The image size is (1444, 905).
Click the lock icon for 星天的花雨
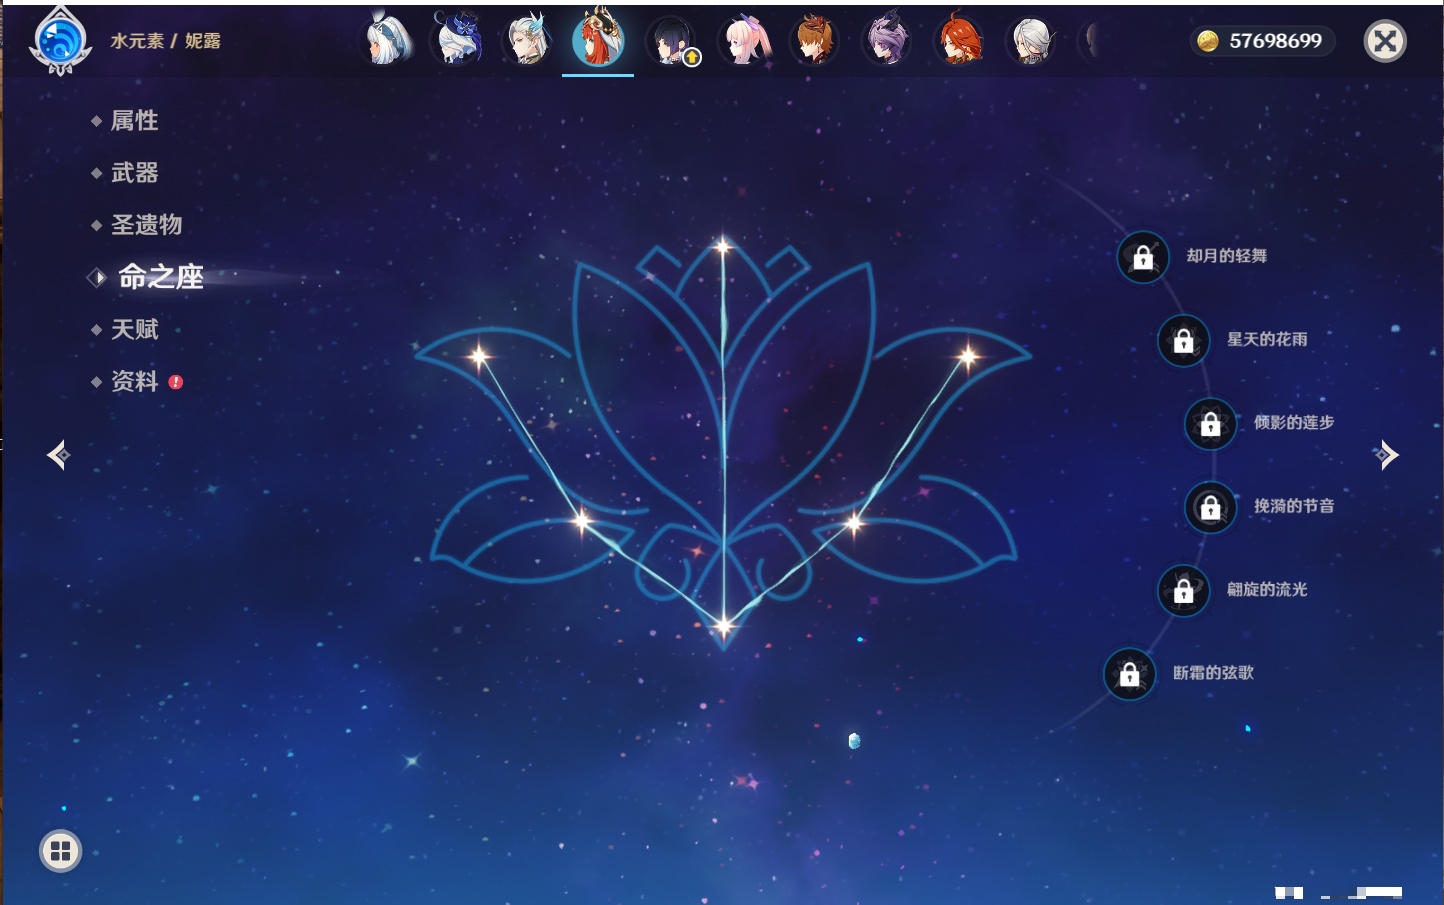pos(1183,340)
